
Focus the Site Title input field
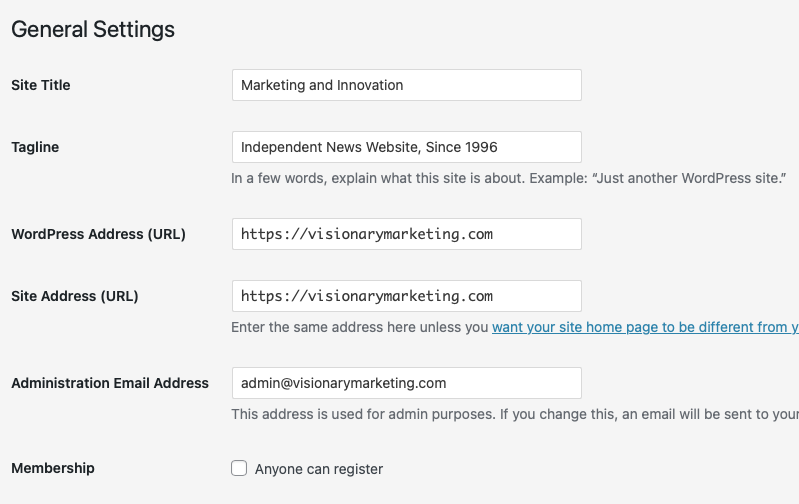coord(407,85)
